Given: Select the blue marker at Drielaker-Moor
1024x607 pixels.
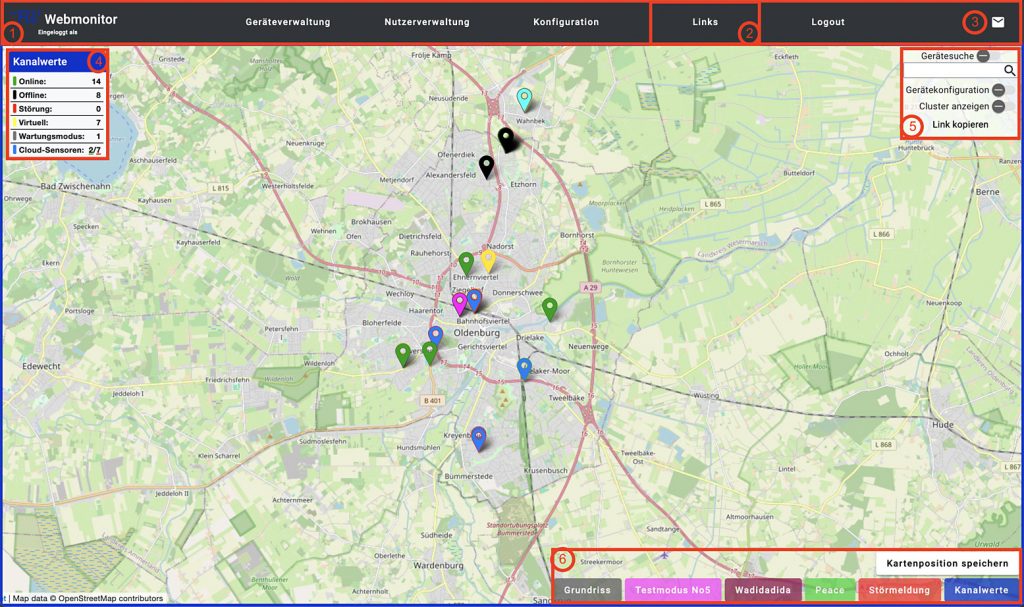Looking at the screenshot, I should pyautogui.click(x=524, y=369).
